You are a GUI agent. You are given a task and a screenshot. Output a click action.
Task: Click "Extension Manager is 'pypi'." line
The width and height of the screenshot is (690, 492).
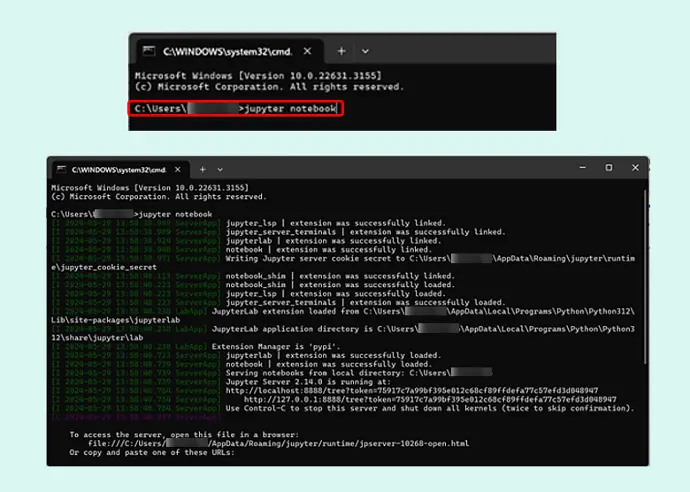coord(276,346)
